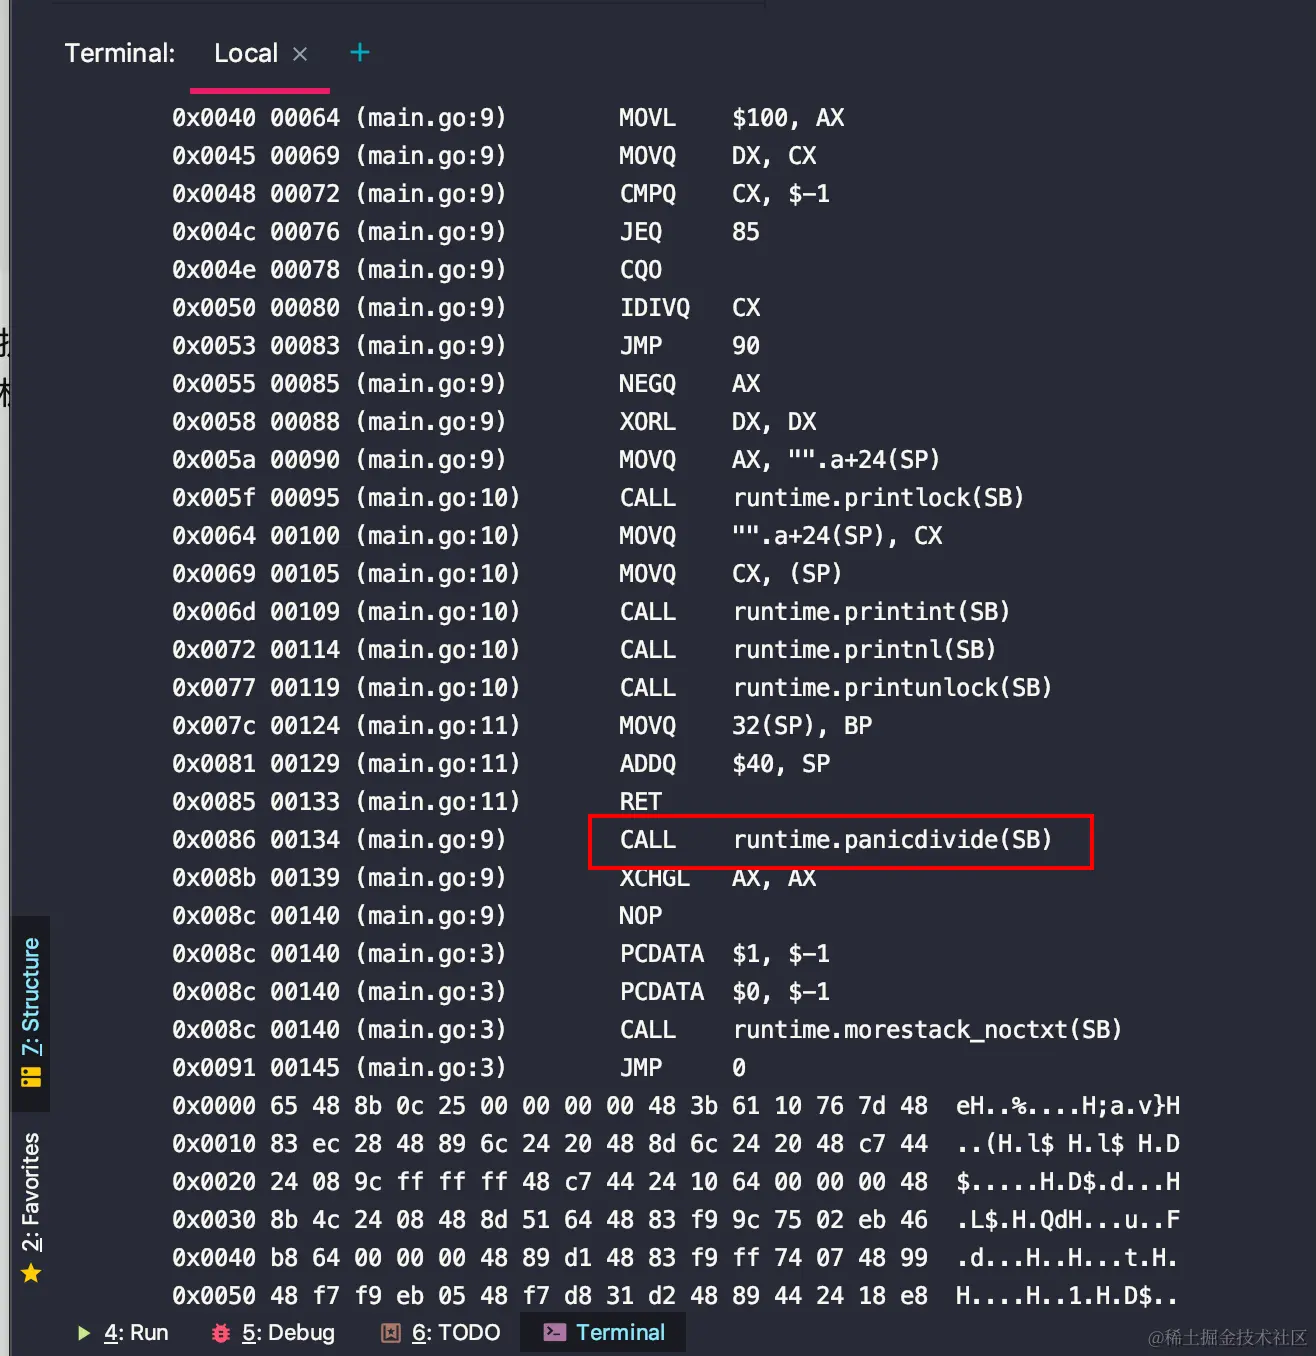Screen dimensions: 1316x1356
Task: Click the Run play triangle icon
Action: [84, 1333]
